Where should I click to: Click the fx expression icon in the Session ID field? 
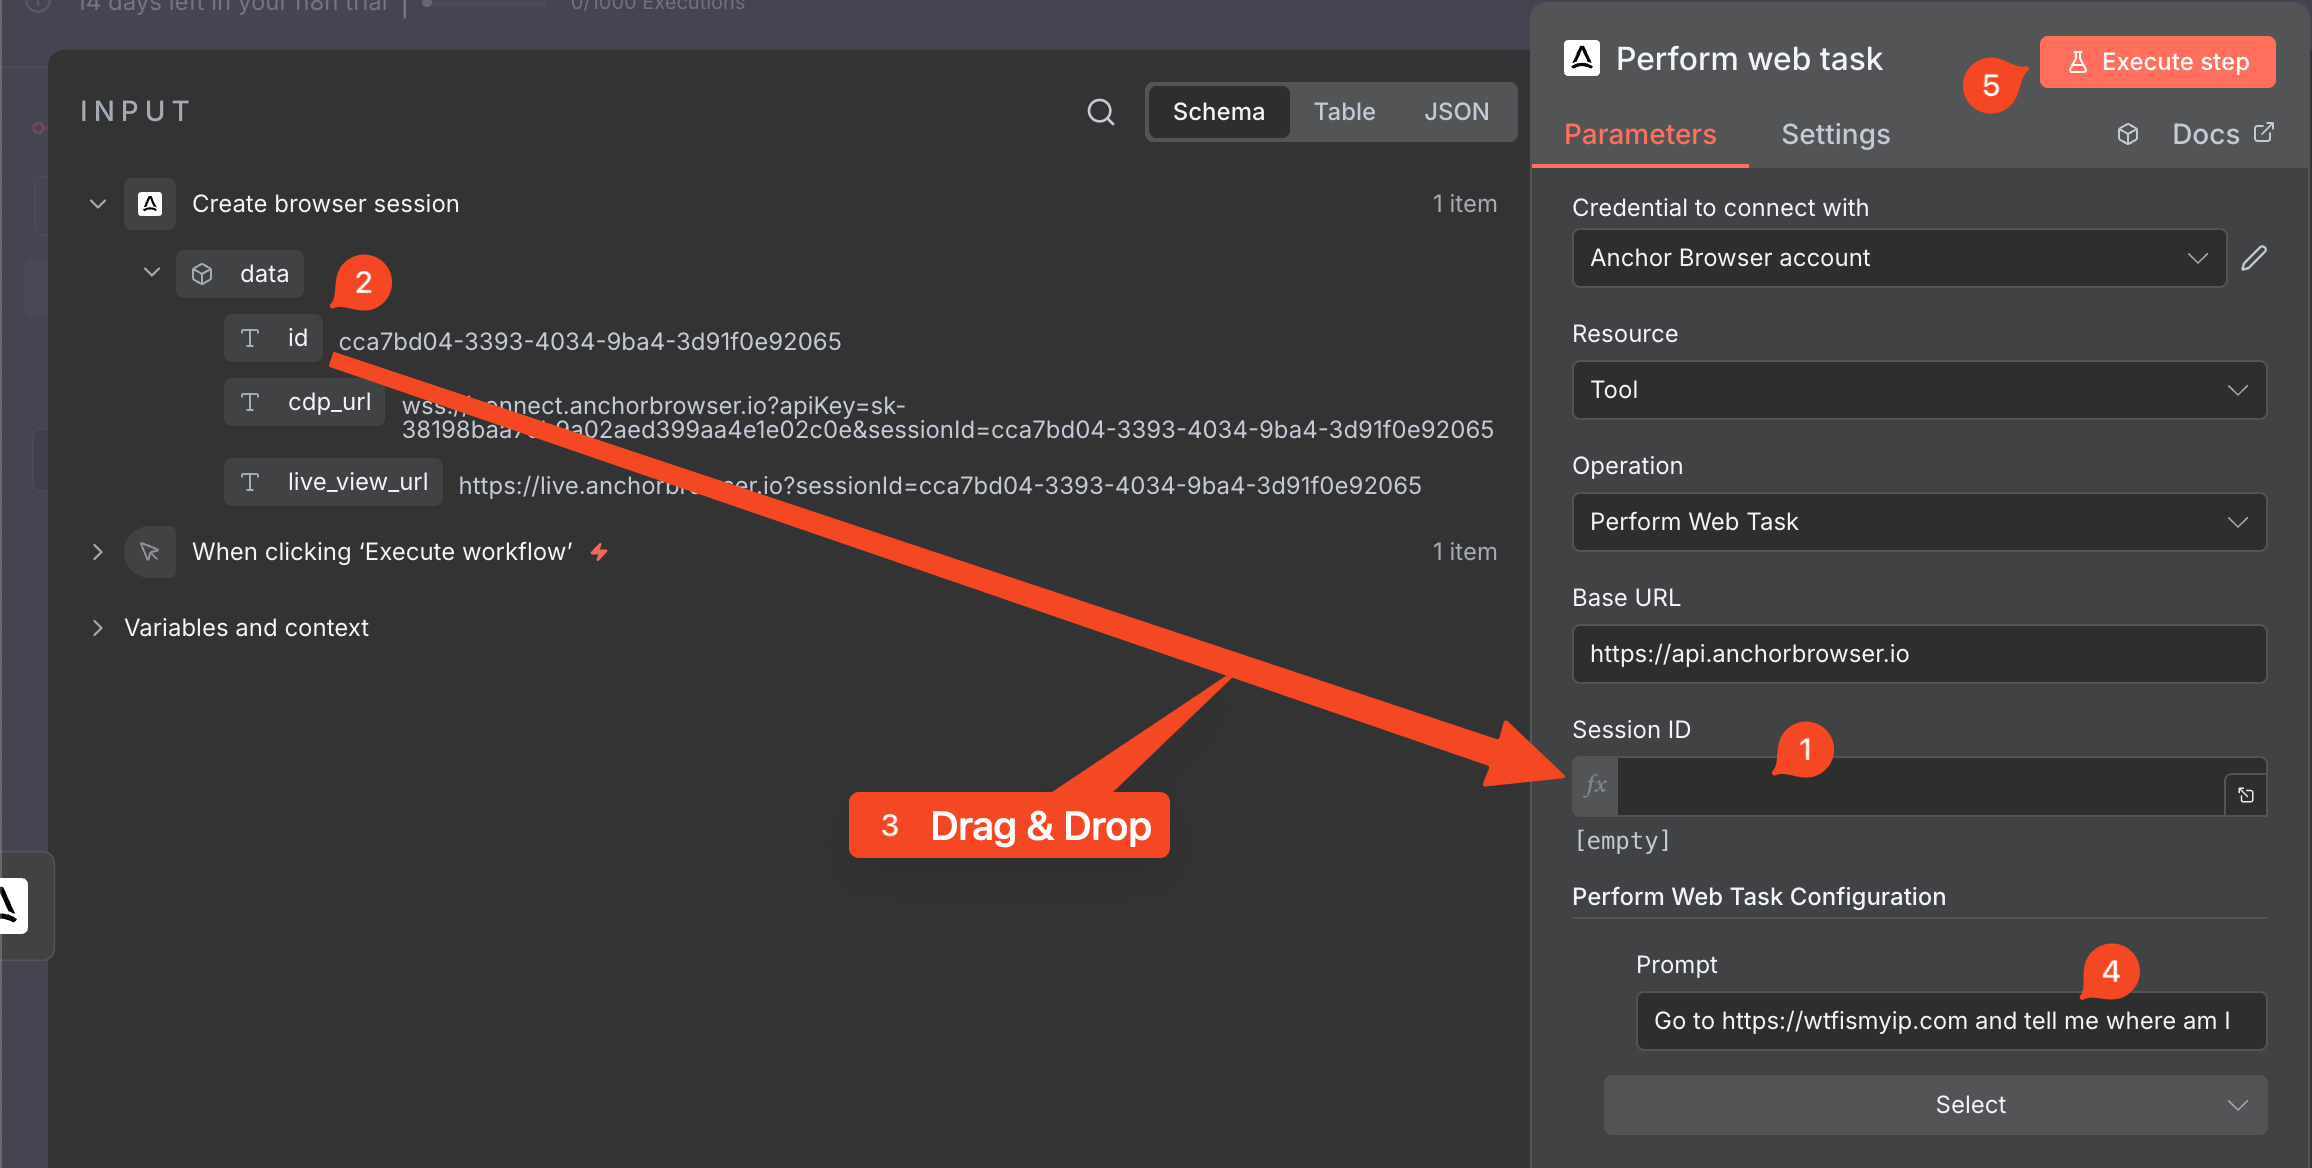[1596, 786]
